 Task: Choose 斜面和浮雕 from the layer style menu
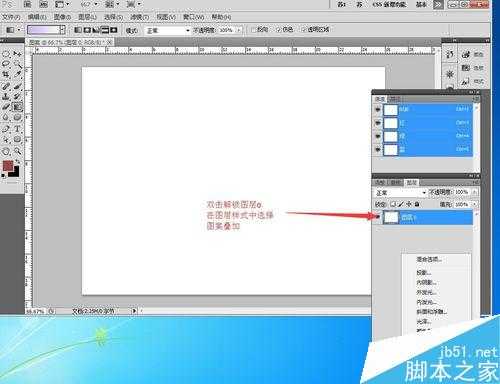click(432, 312)
